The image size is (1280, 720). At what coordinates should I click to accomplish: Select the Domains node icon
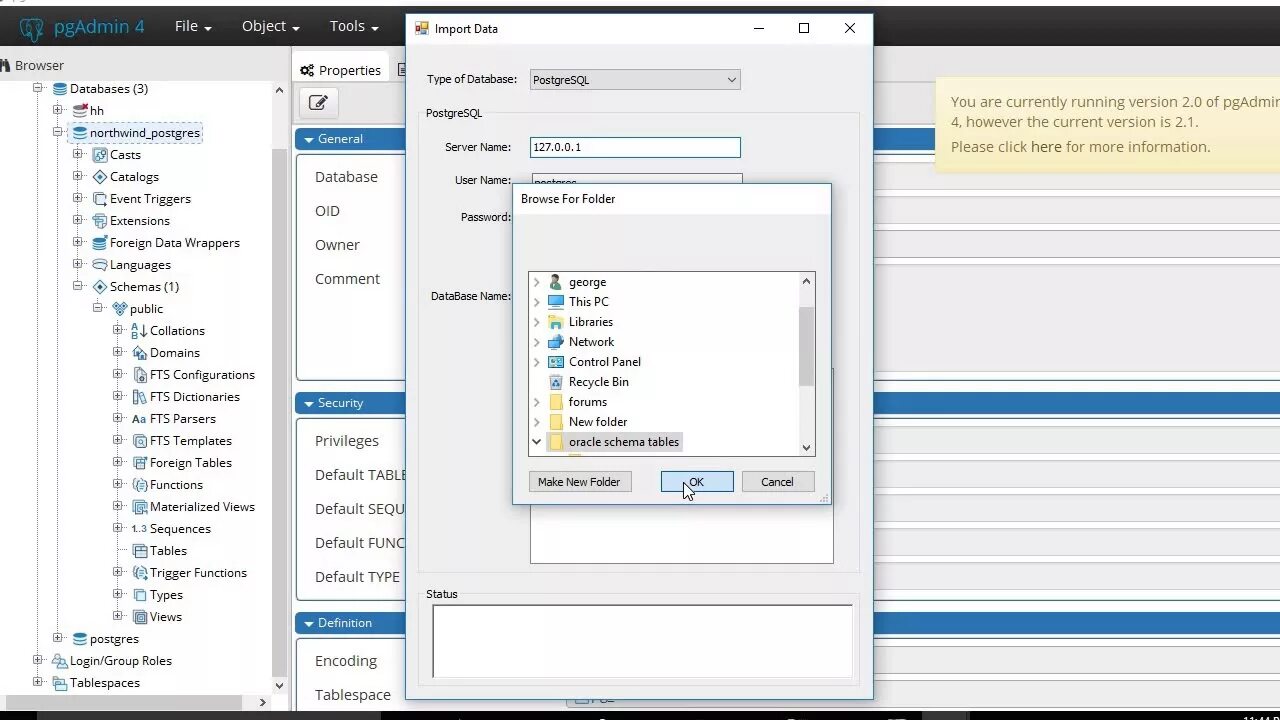[139, 353]
